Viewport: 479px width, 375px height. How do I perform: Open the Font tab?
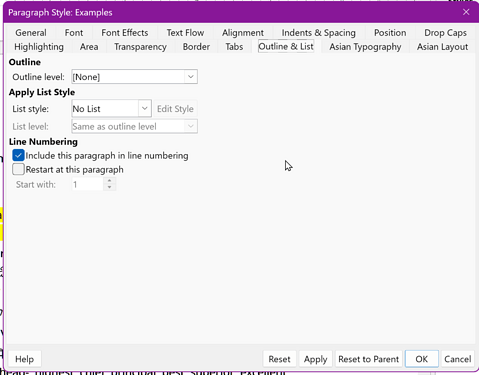[74, 33]
